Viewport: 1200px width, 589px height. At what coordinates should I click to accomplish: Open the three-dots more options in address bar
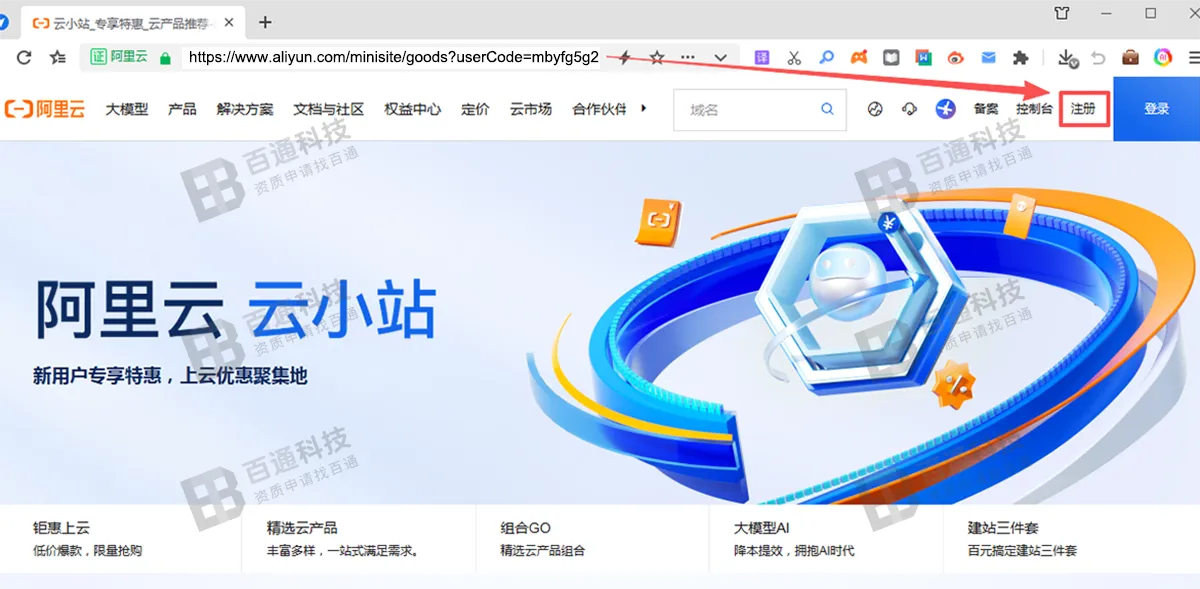(687, 57)
